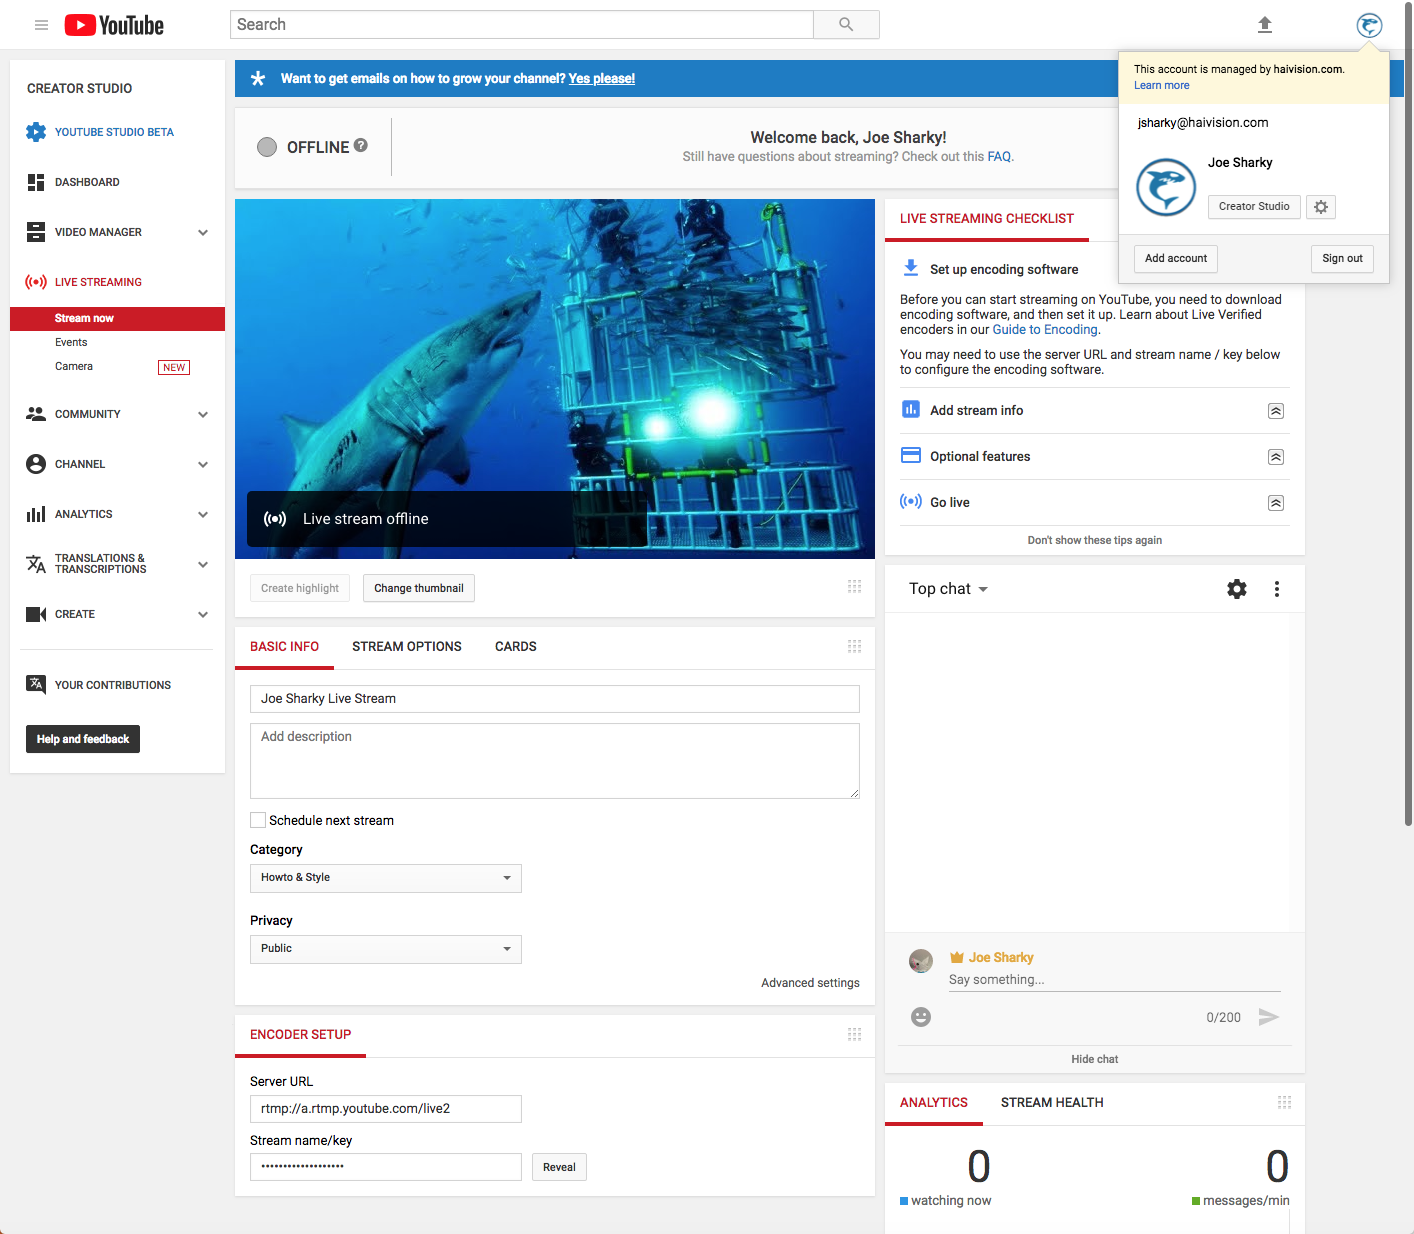Viewport: 1414px width, 1234px height.
Task: Collapse the Add stream info section
Action: (x=1276, y=411)
